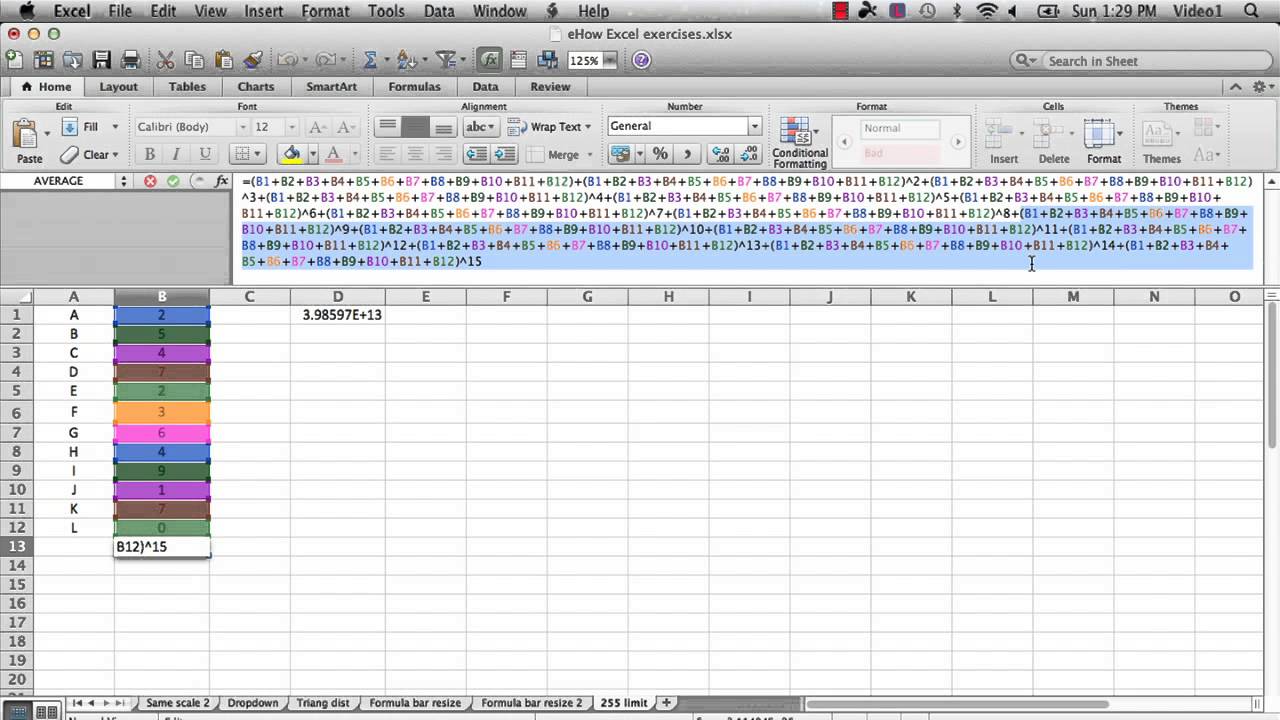The width and height of the screenshot is (1280, 720).
Task: Toggle Align Bottom vertical alignment
Action: [x=443, y=127]
